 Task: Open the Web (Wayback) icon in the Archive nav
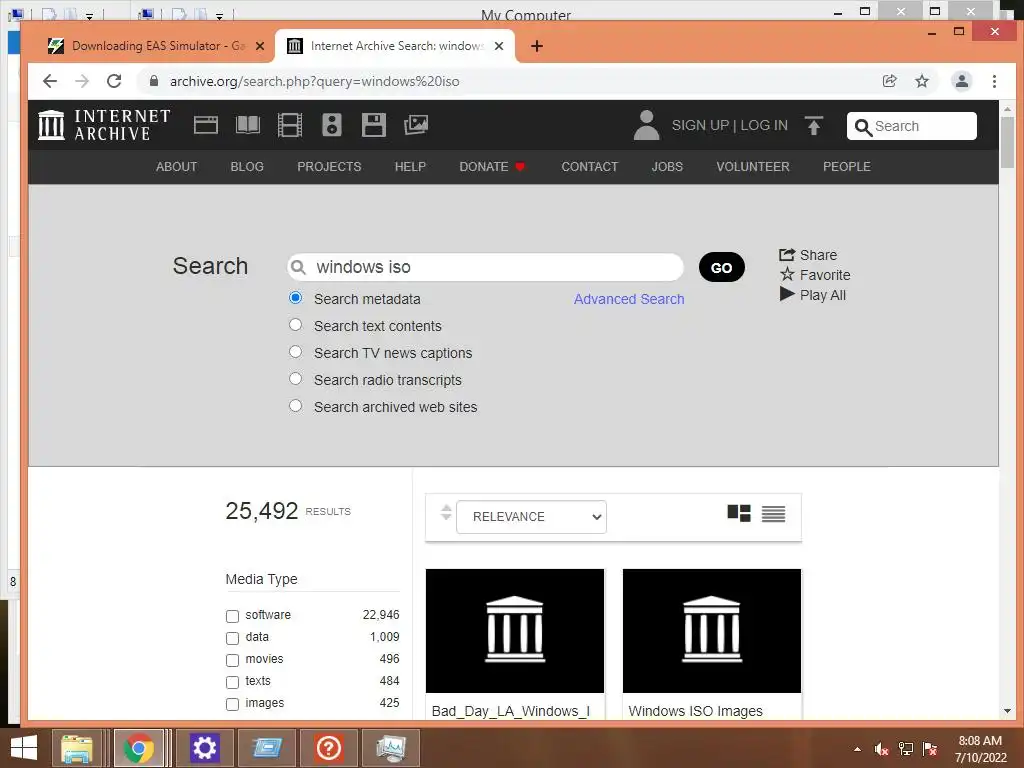(x=206, y=125)
